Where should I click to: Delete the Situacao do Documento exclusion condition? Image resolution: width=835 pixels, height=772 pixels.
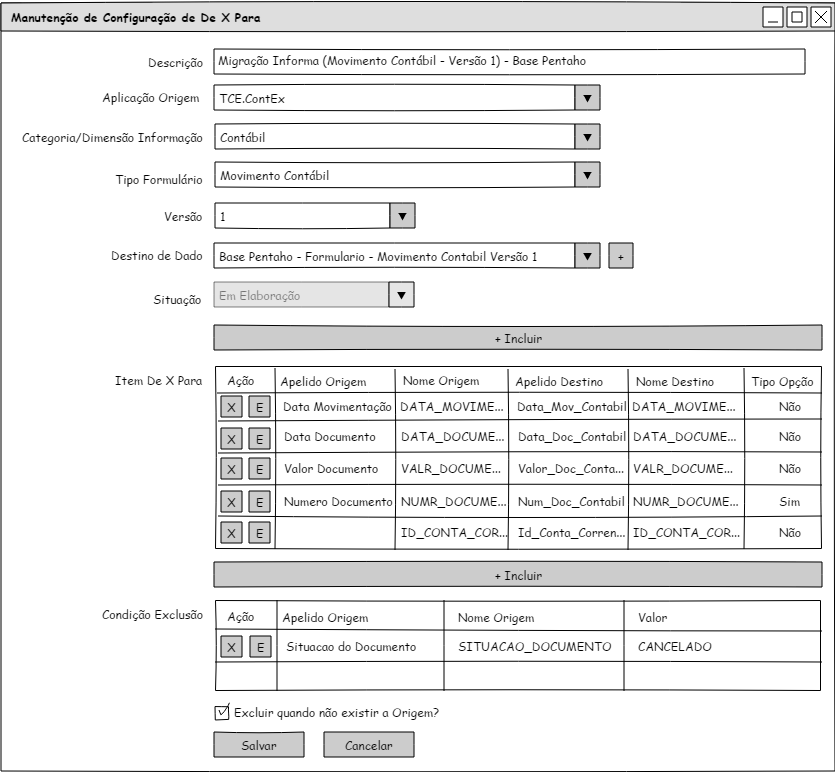[231, 647]
